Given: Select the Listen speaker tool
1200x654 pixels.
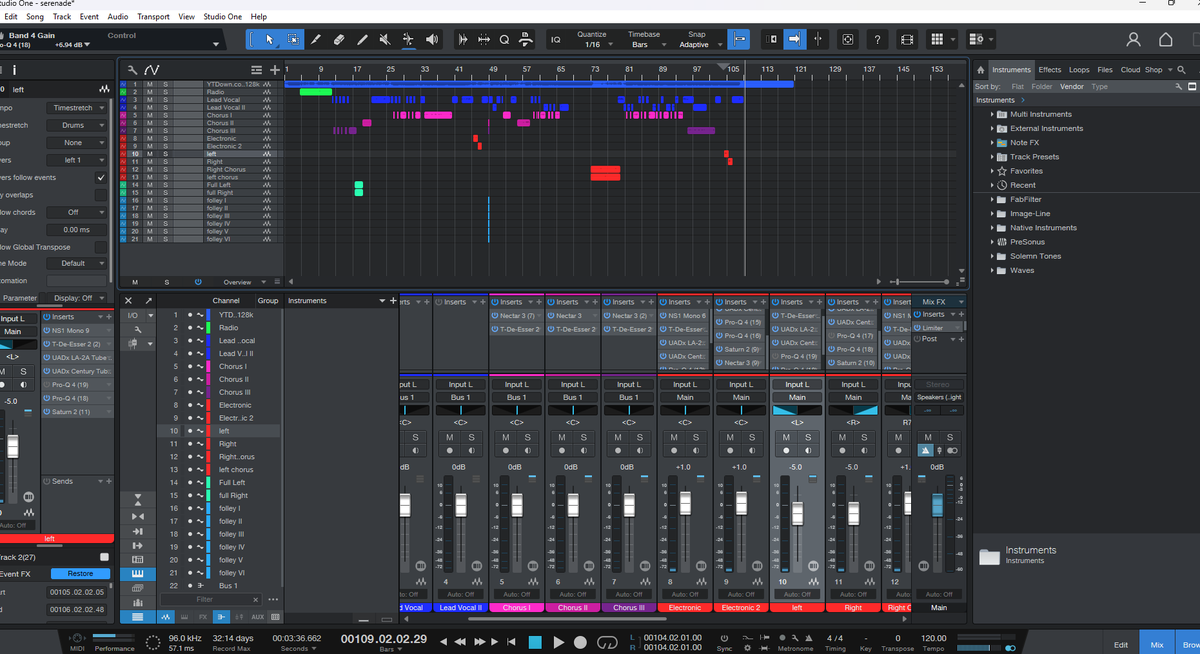Looking at the screenshot, I should pyautogui.click(x=432, y=39).
